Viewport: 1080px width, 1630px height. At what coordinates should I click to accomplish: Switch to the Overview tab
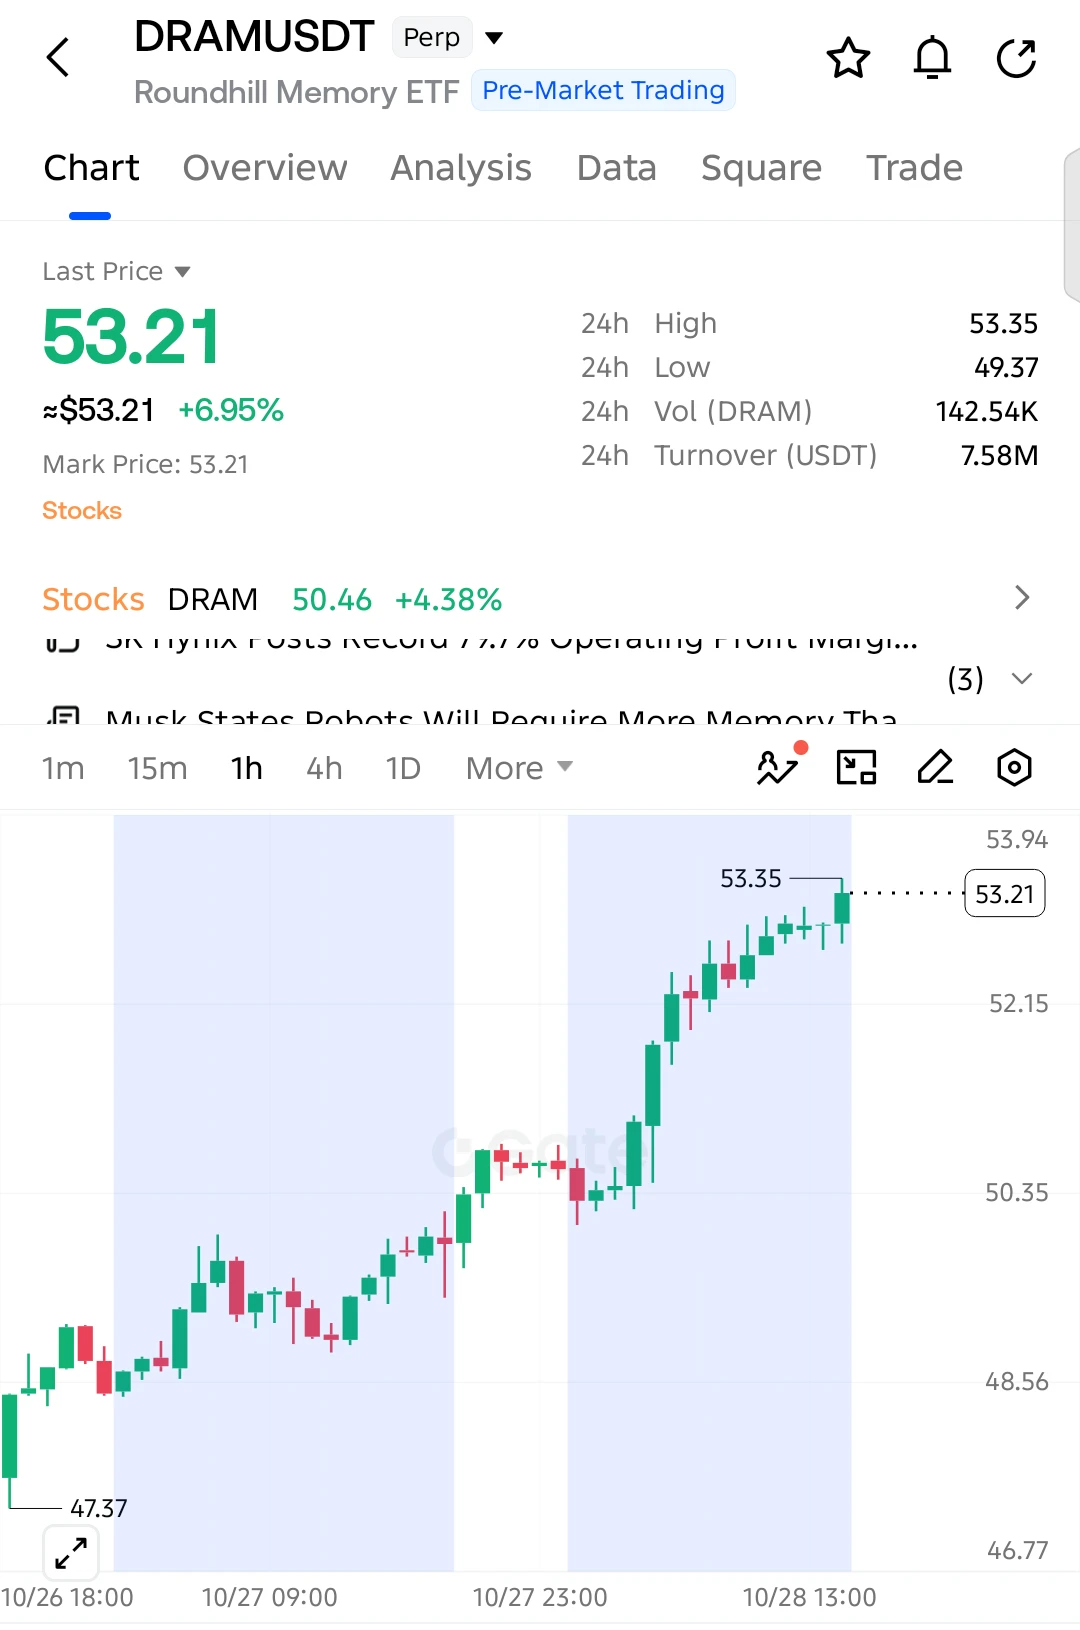(x=265, y=168)
